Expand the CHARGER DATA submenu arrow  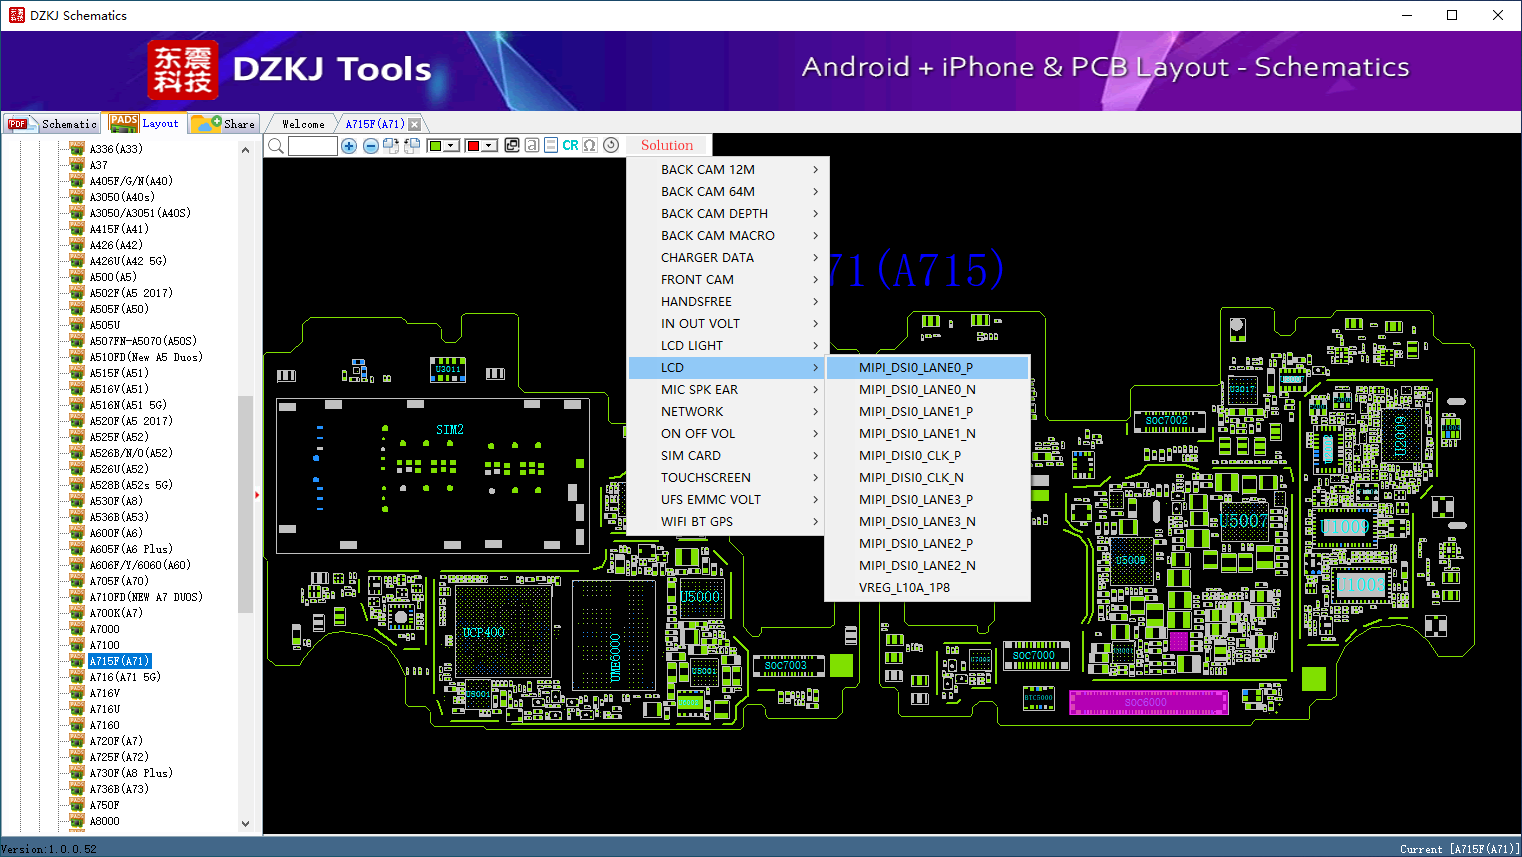(x=816, y=258)
